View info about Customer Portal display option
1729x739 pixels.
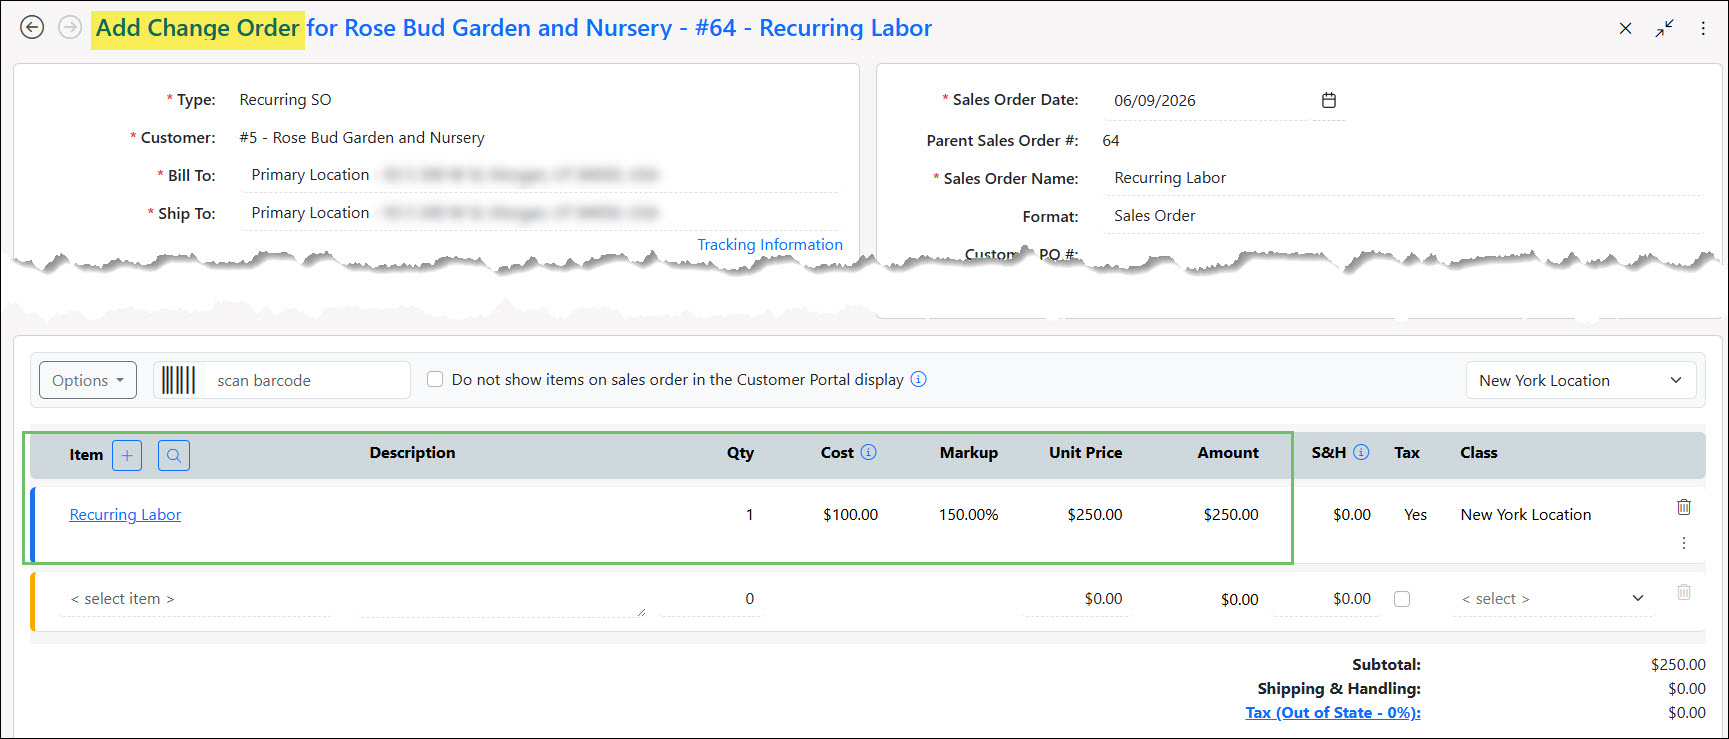pyautogui.click(x=919, y=379)
